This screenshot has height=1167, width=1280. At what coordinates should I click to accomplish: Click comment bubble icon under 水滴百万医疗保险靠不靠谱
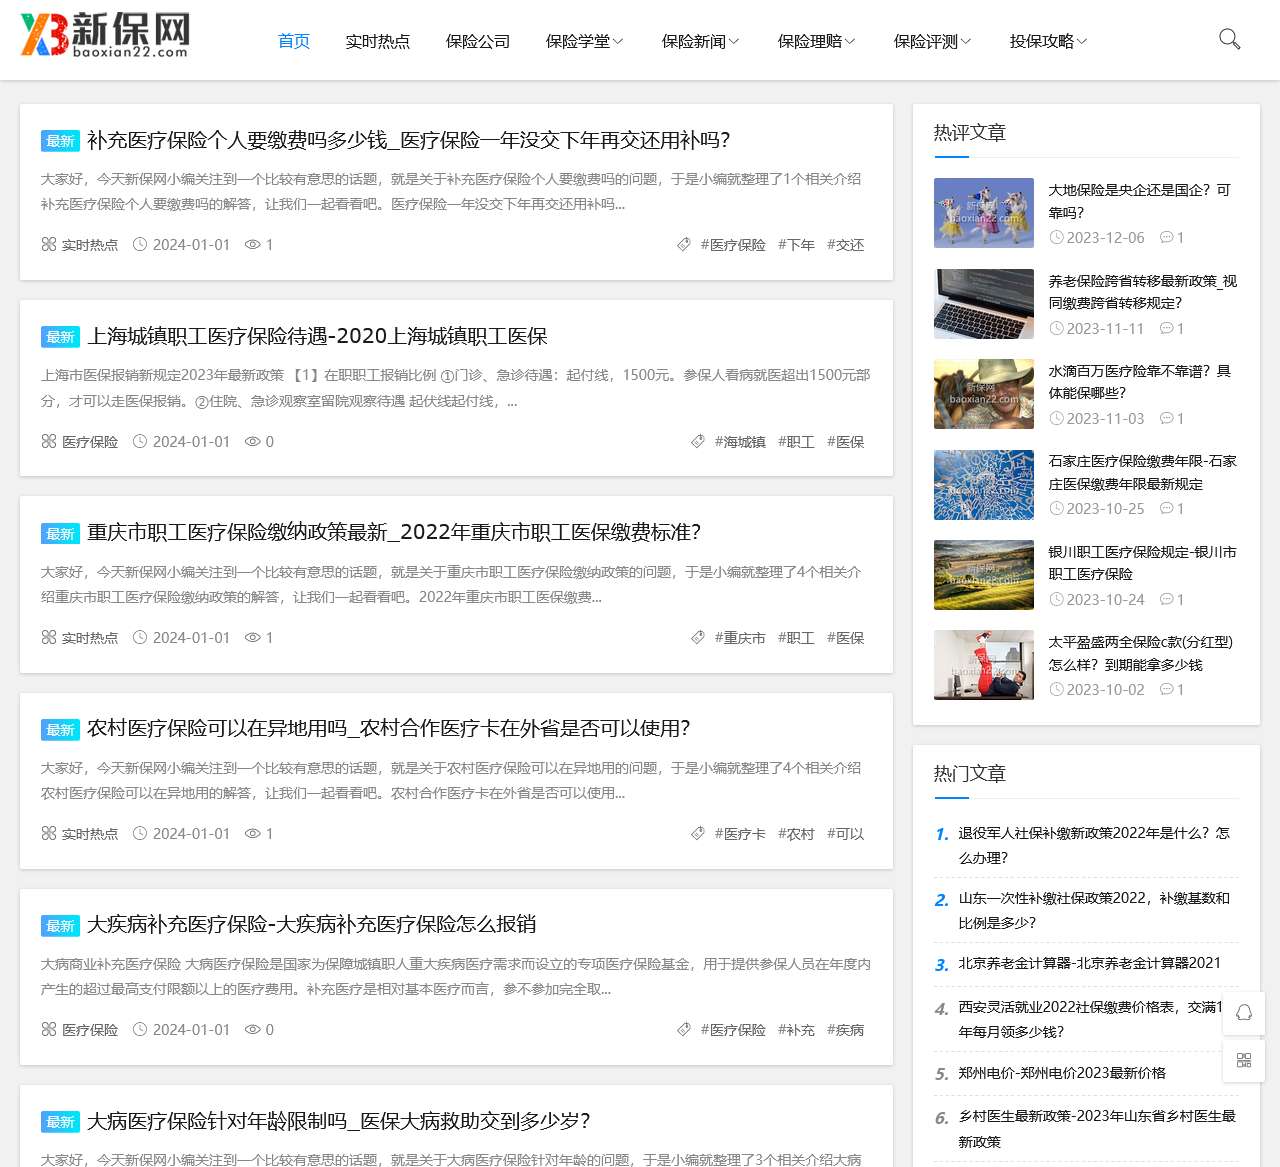[1166, 418]
